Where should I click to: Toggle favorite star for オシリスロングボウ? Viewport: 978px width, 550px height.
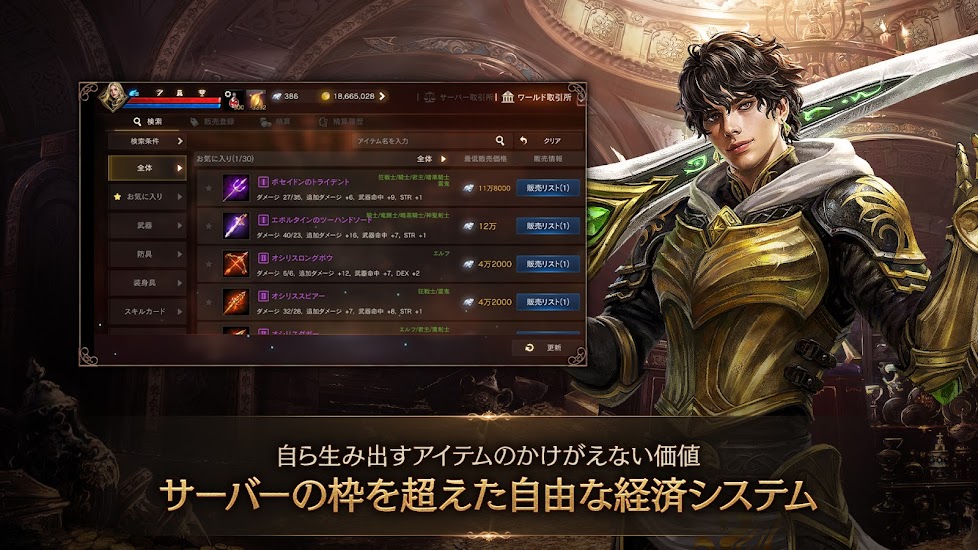tap(209, 264)
